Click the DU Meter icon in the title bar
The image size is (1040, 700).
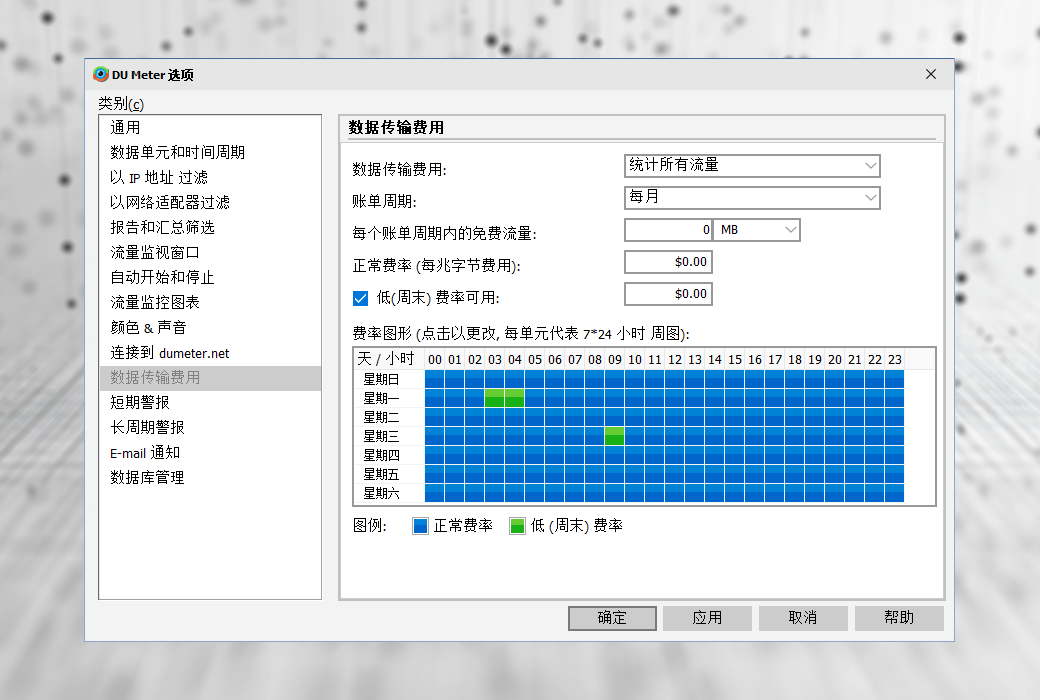click(100, 74)
